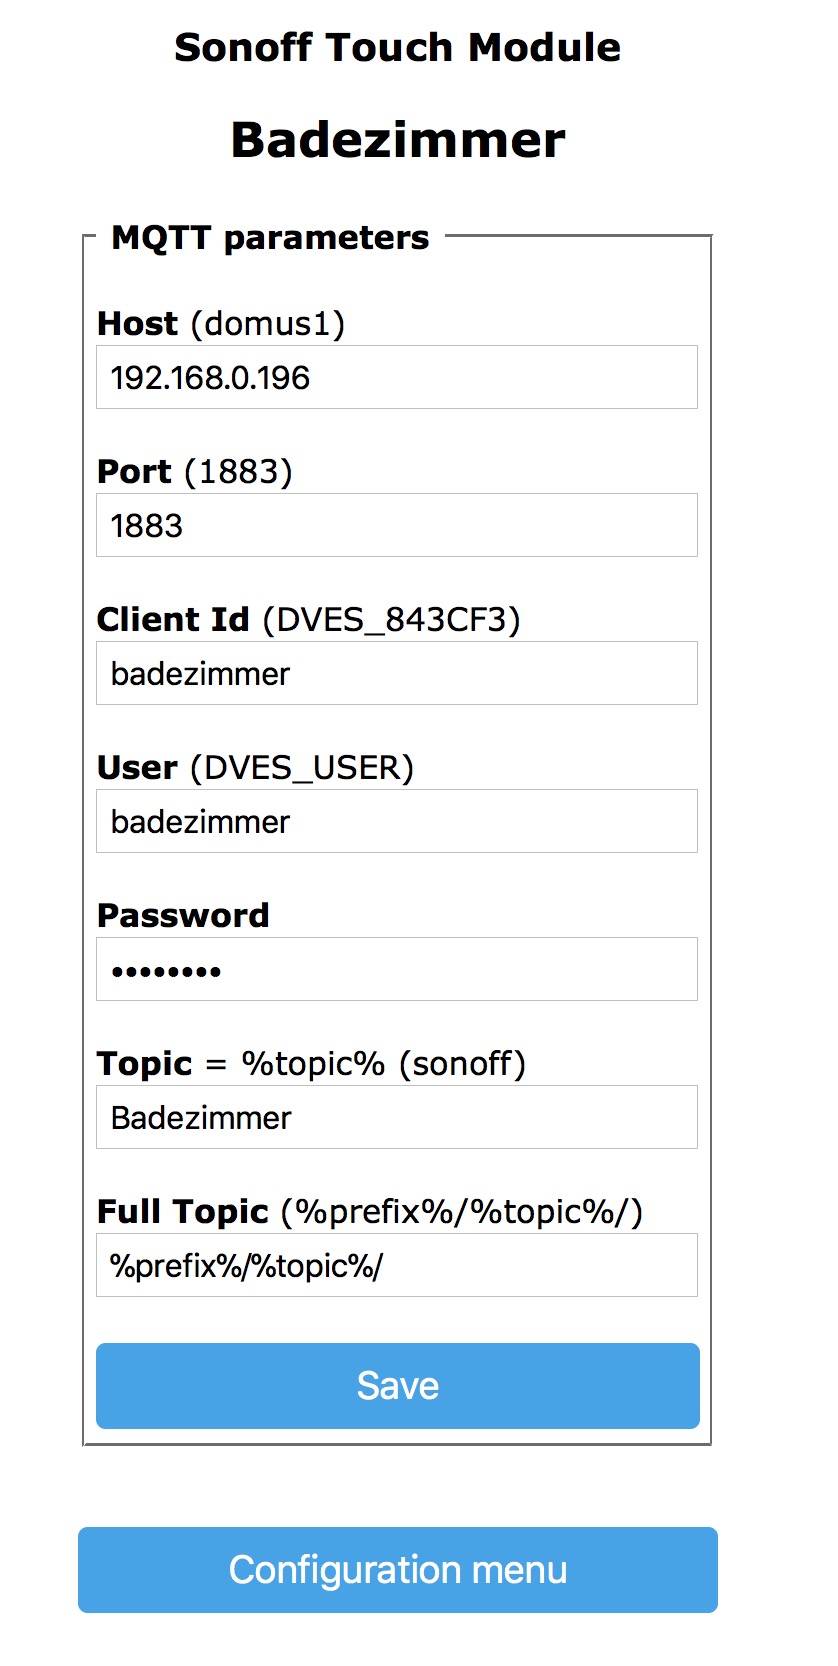838x1666 pixels.
Task: Click the MQTT parameters legend title
Action: click(270, 238)
